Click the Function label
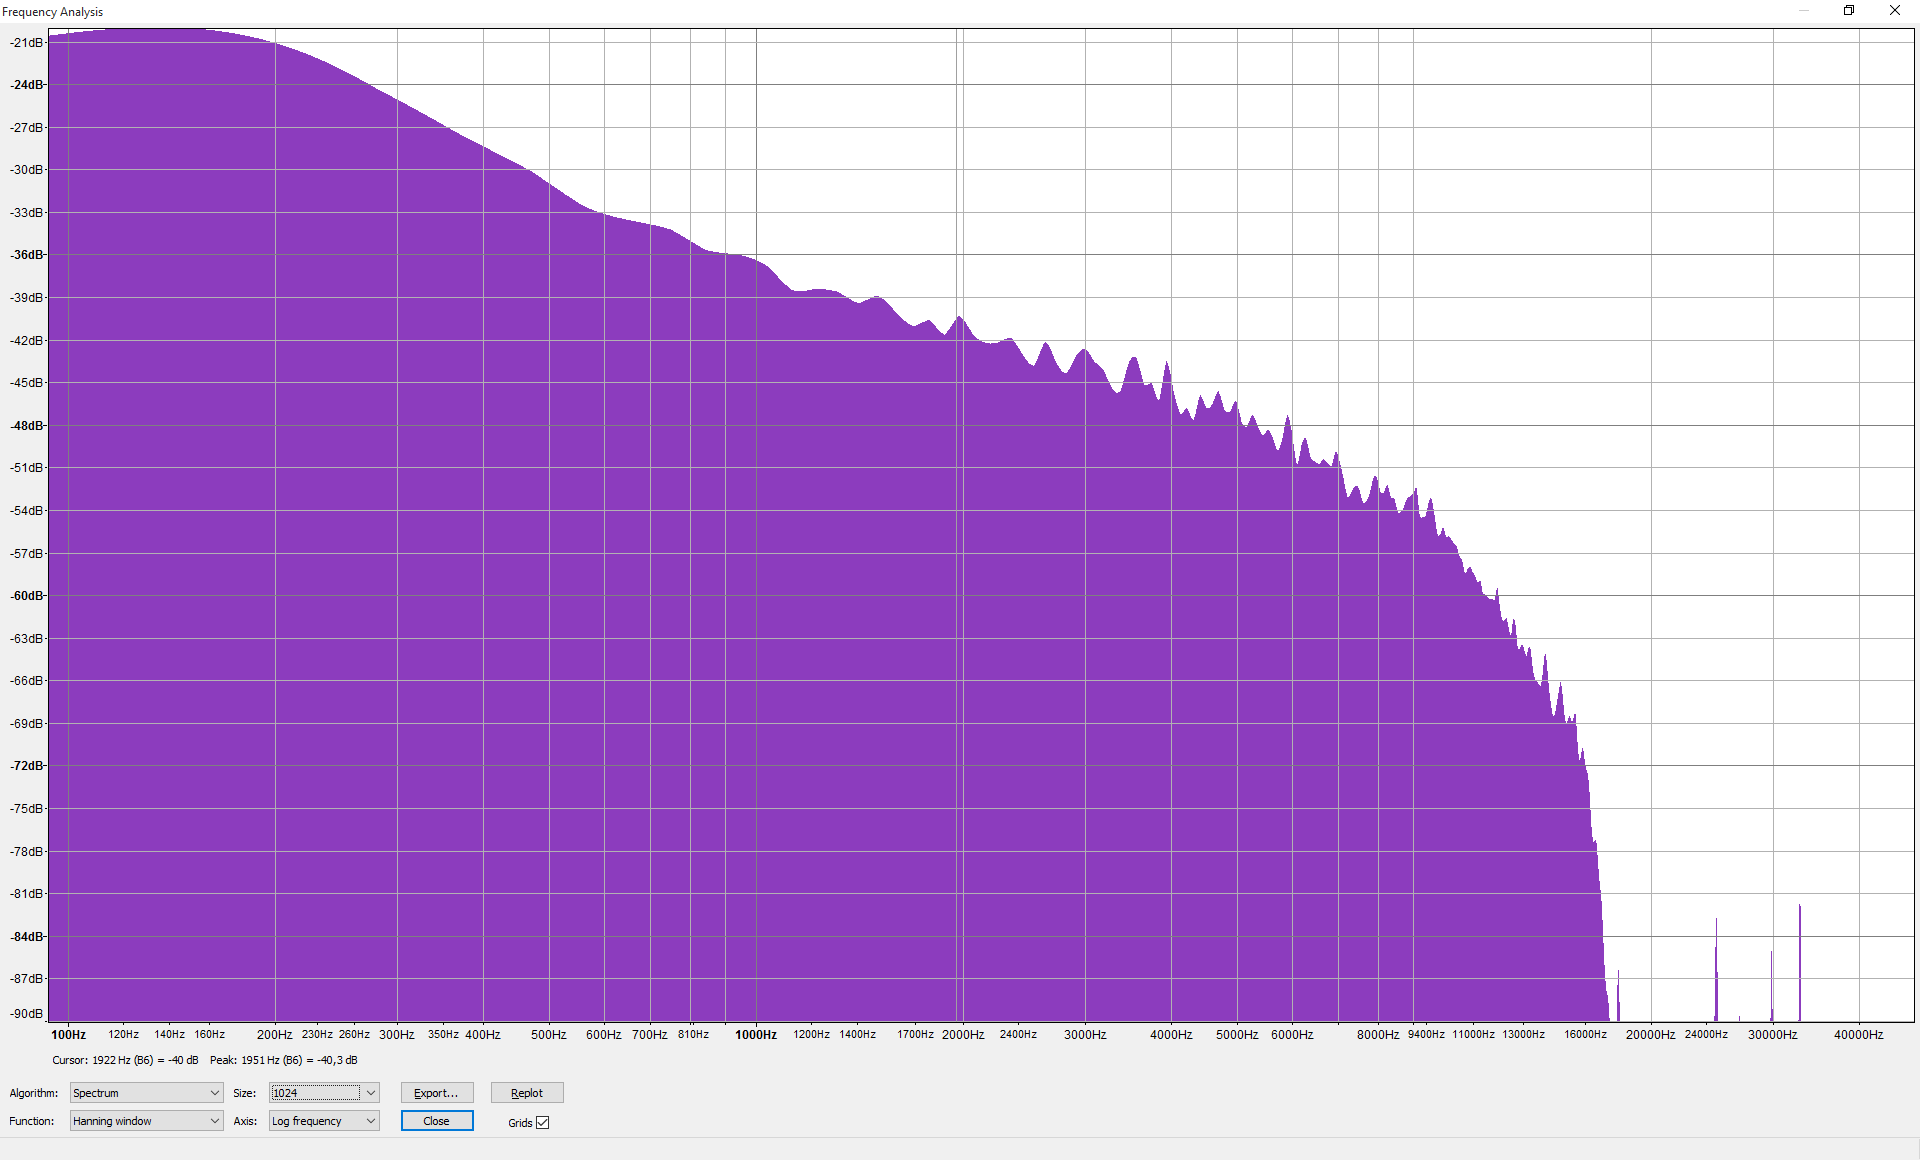 (32, 1121)
